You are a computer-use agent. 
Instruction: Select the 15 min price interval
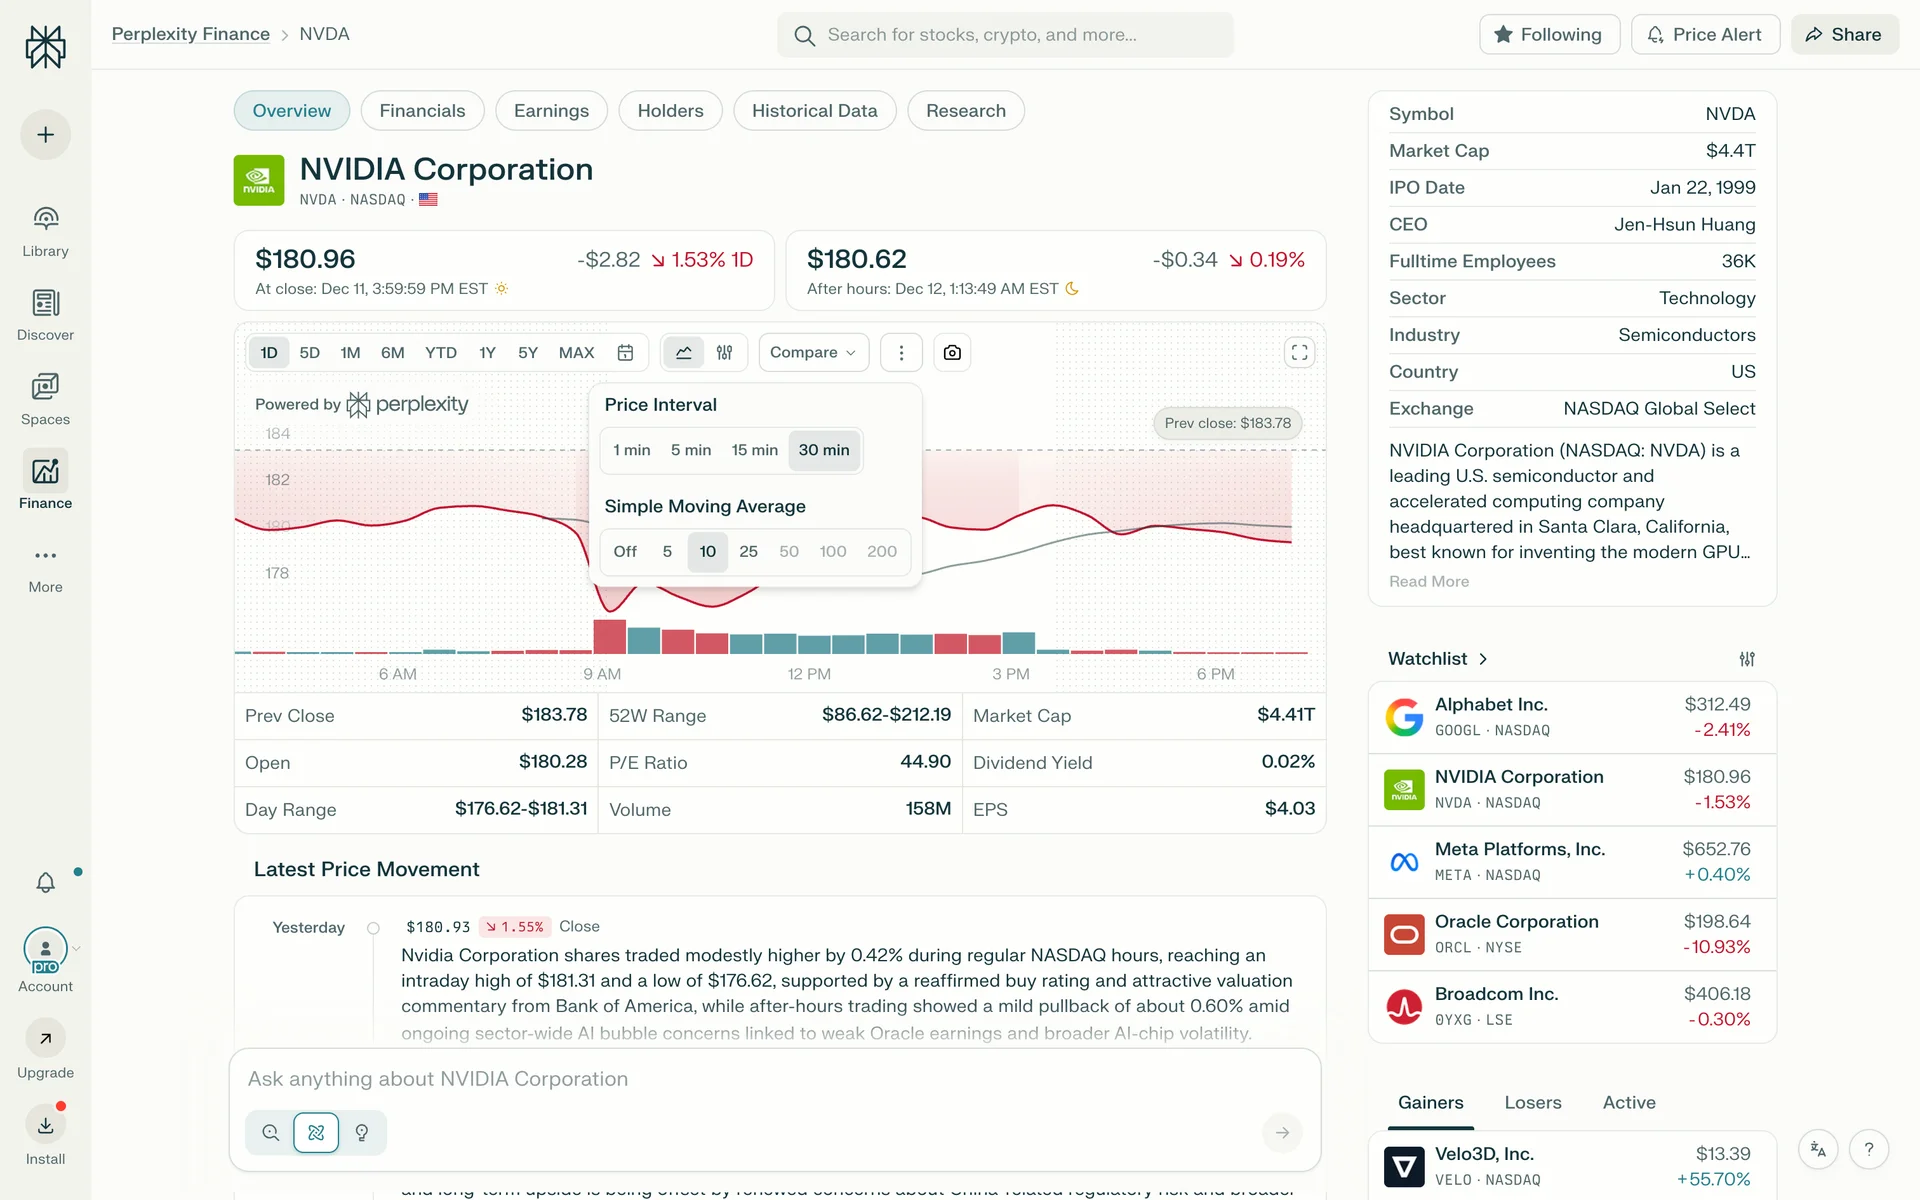(x=754, y=450)
